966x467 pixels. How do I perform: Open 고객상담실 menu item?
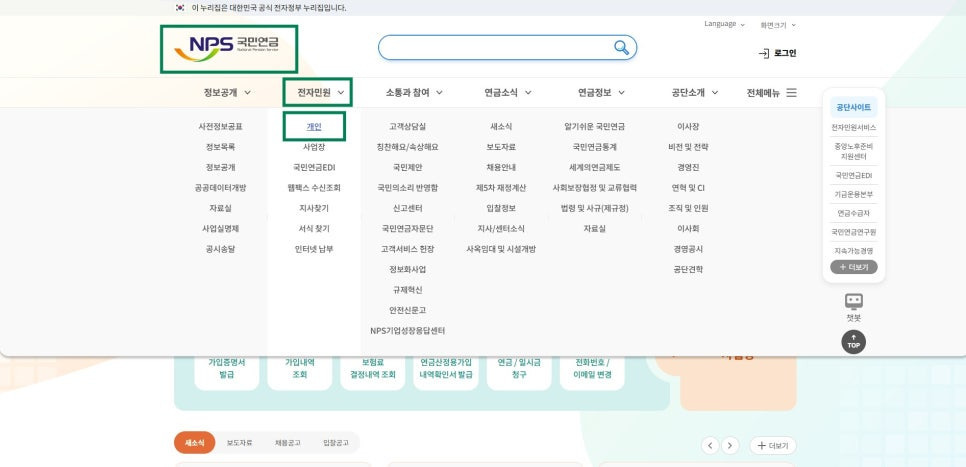[x=407, y=127]
